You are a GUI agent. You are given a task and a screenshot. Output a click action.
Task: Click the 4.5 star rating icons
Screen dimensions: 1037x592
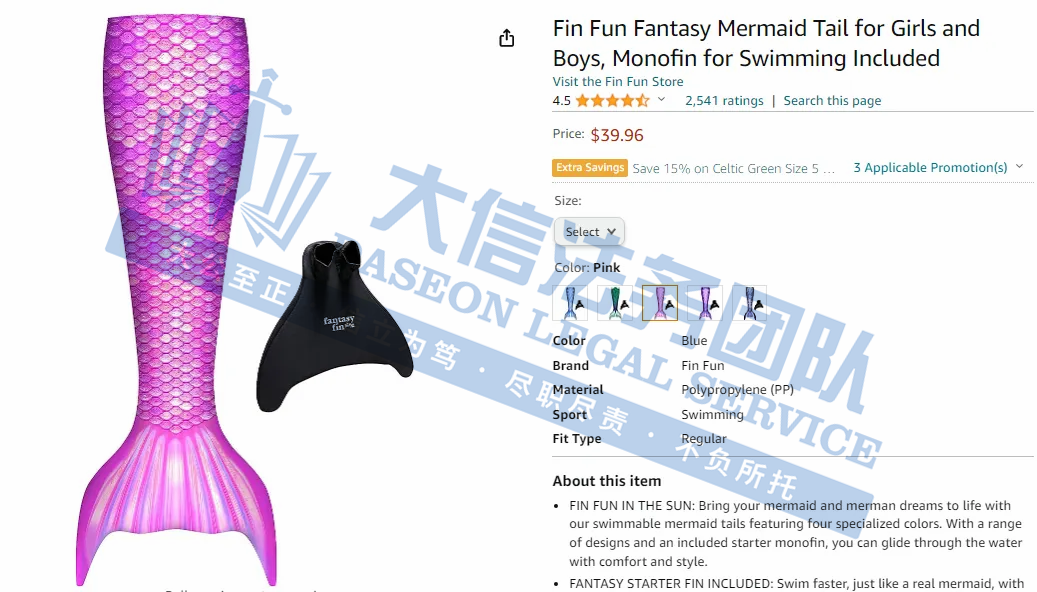(x=612, y=101)
